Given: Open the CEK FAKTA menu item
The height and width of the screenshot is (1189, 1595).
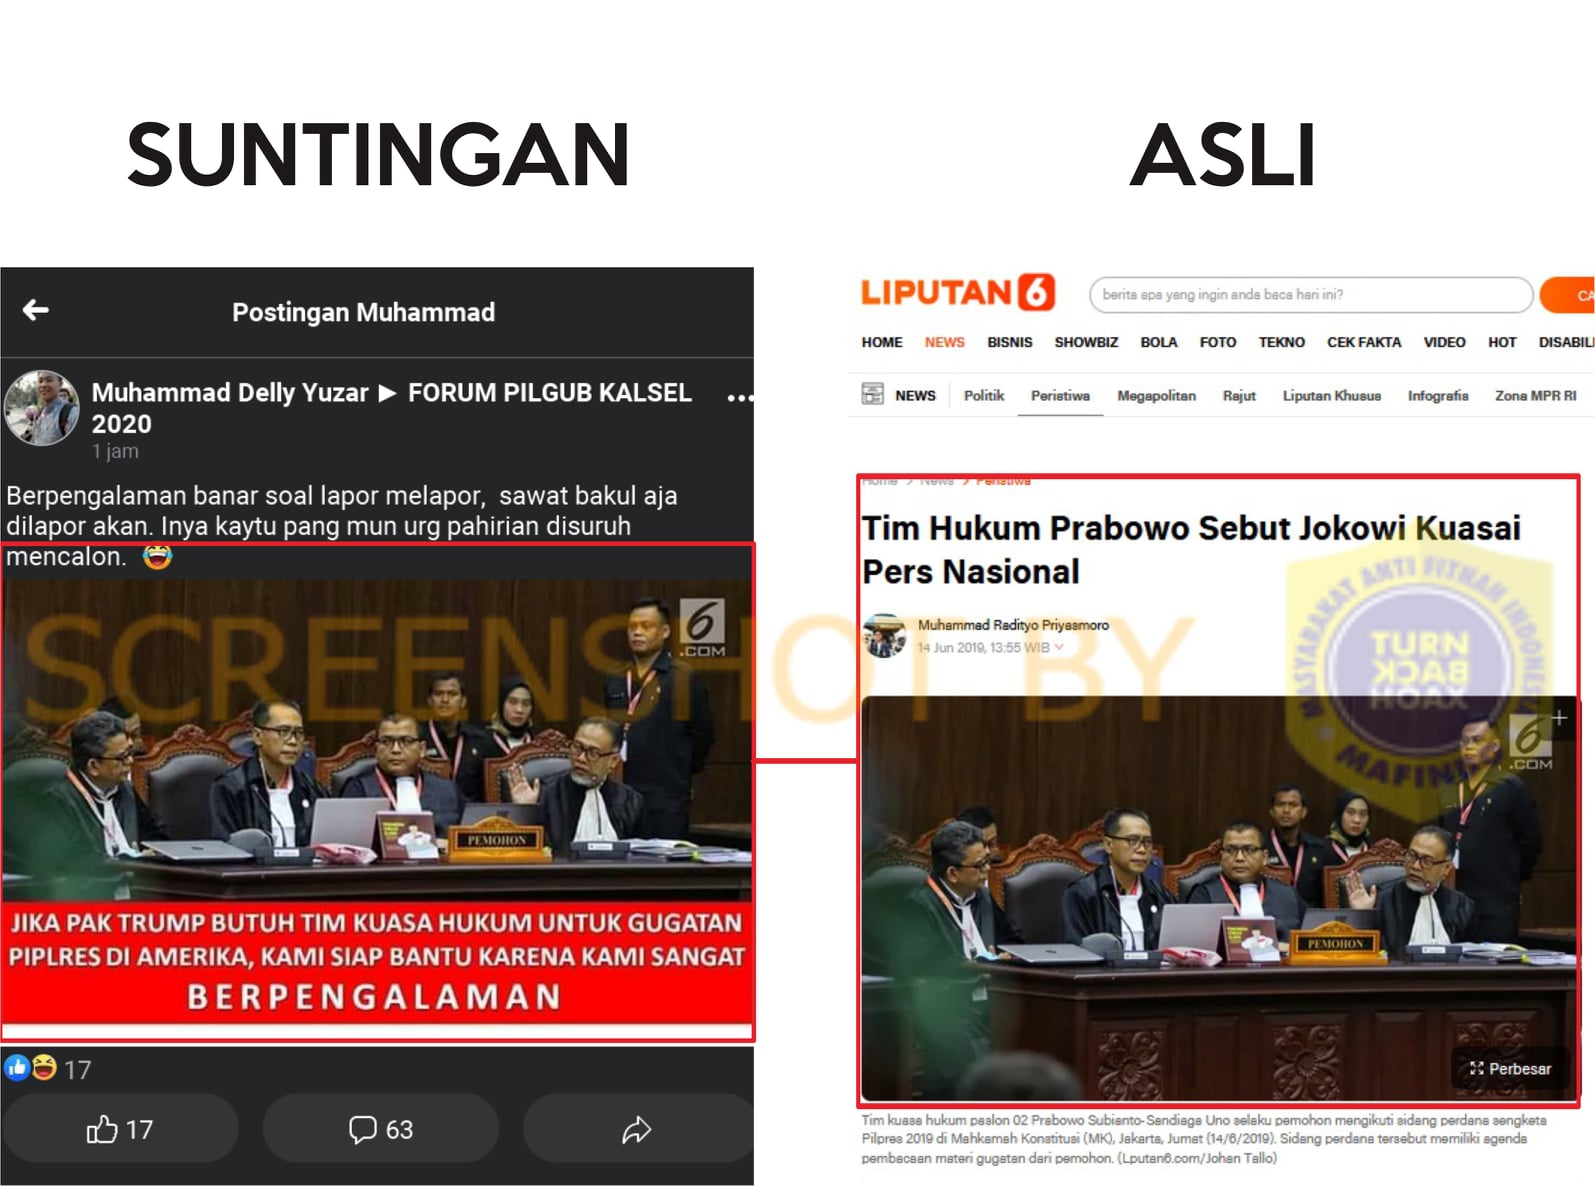Looking at the screenshot, I should pos(1364,342).
